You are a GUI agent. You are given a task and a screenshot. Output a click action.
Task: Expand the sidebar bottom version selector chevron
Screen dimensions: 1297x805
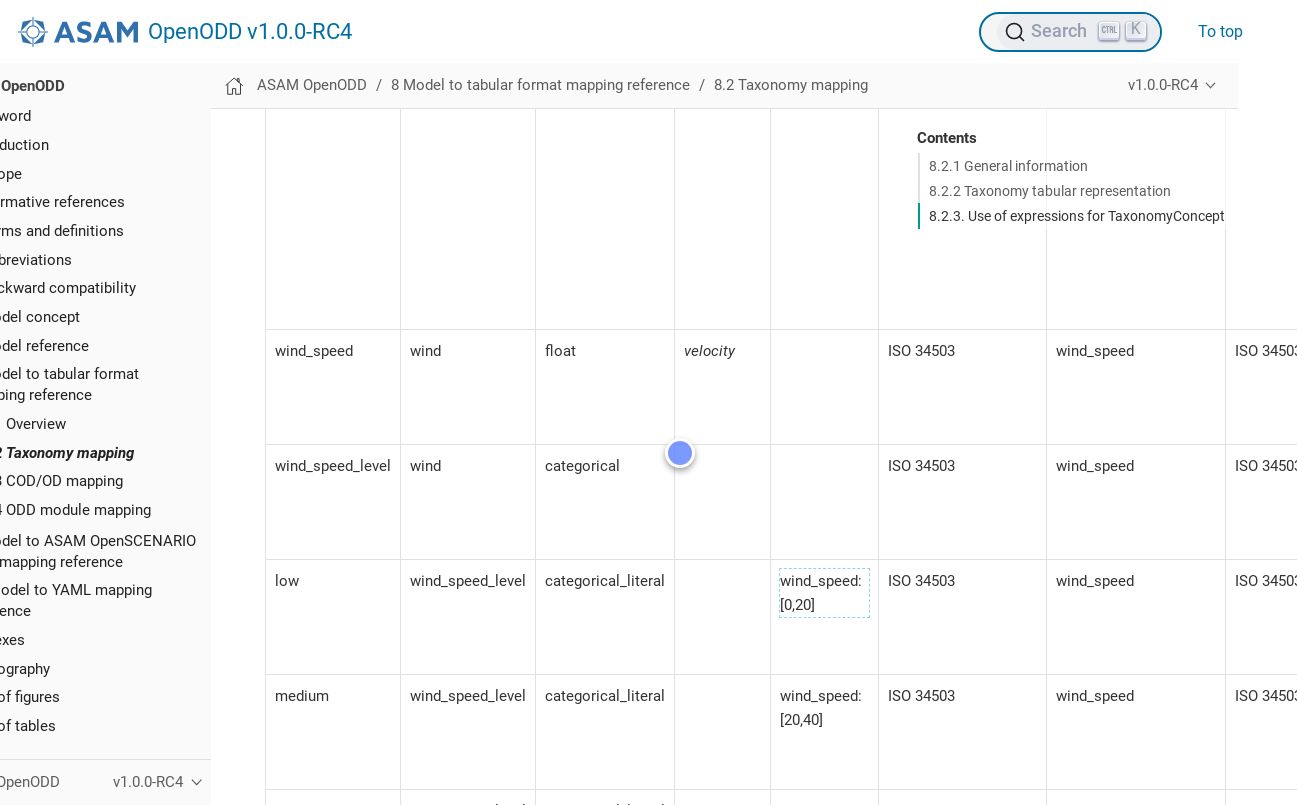point(196,782)
